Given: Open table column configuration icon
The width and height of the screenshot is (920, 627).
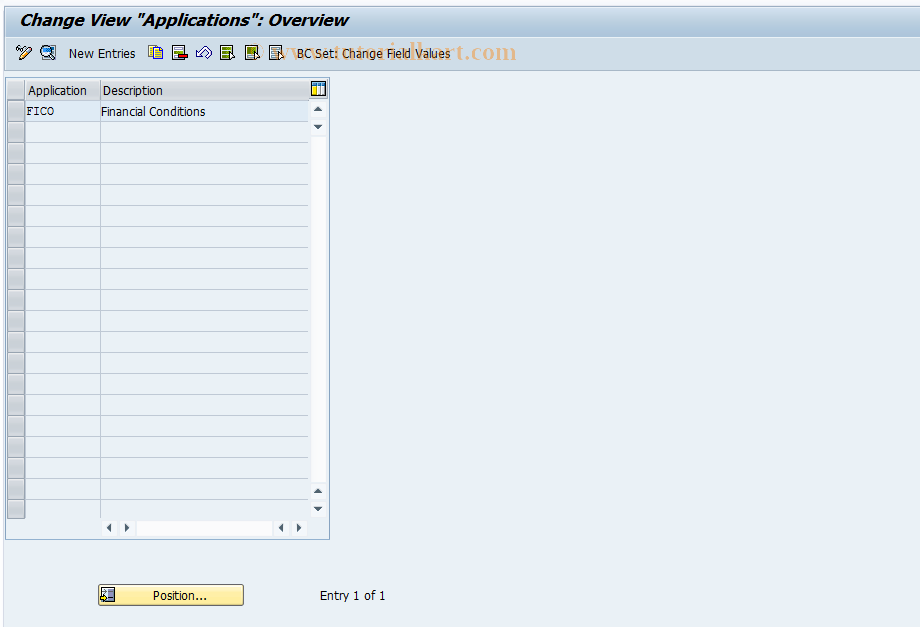Looking at the screenshot, I should coord(318,89).
